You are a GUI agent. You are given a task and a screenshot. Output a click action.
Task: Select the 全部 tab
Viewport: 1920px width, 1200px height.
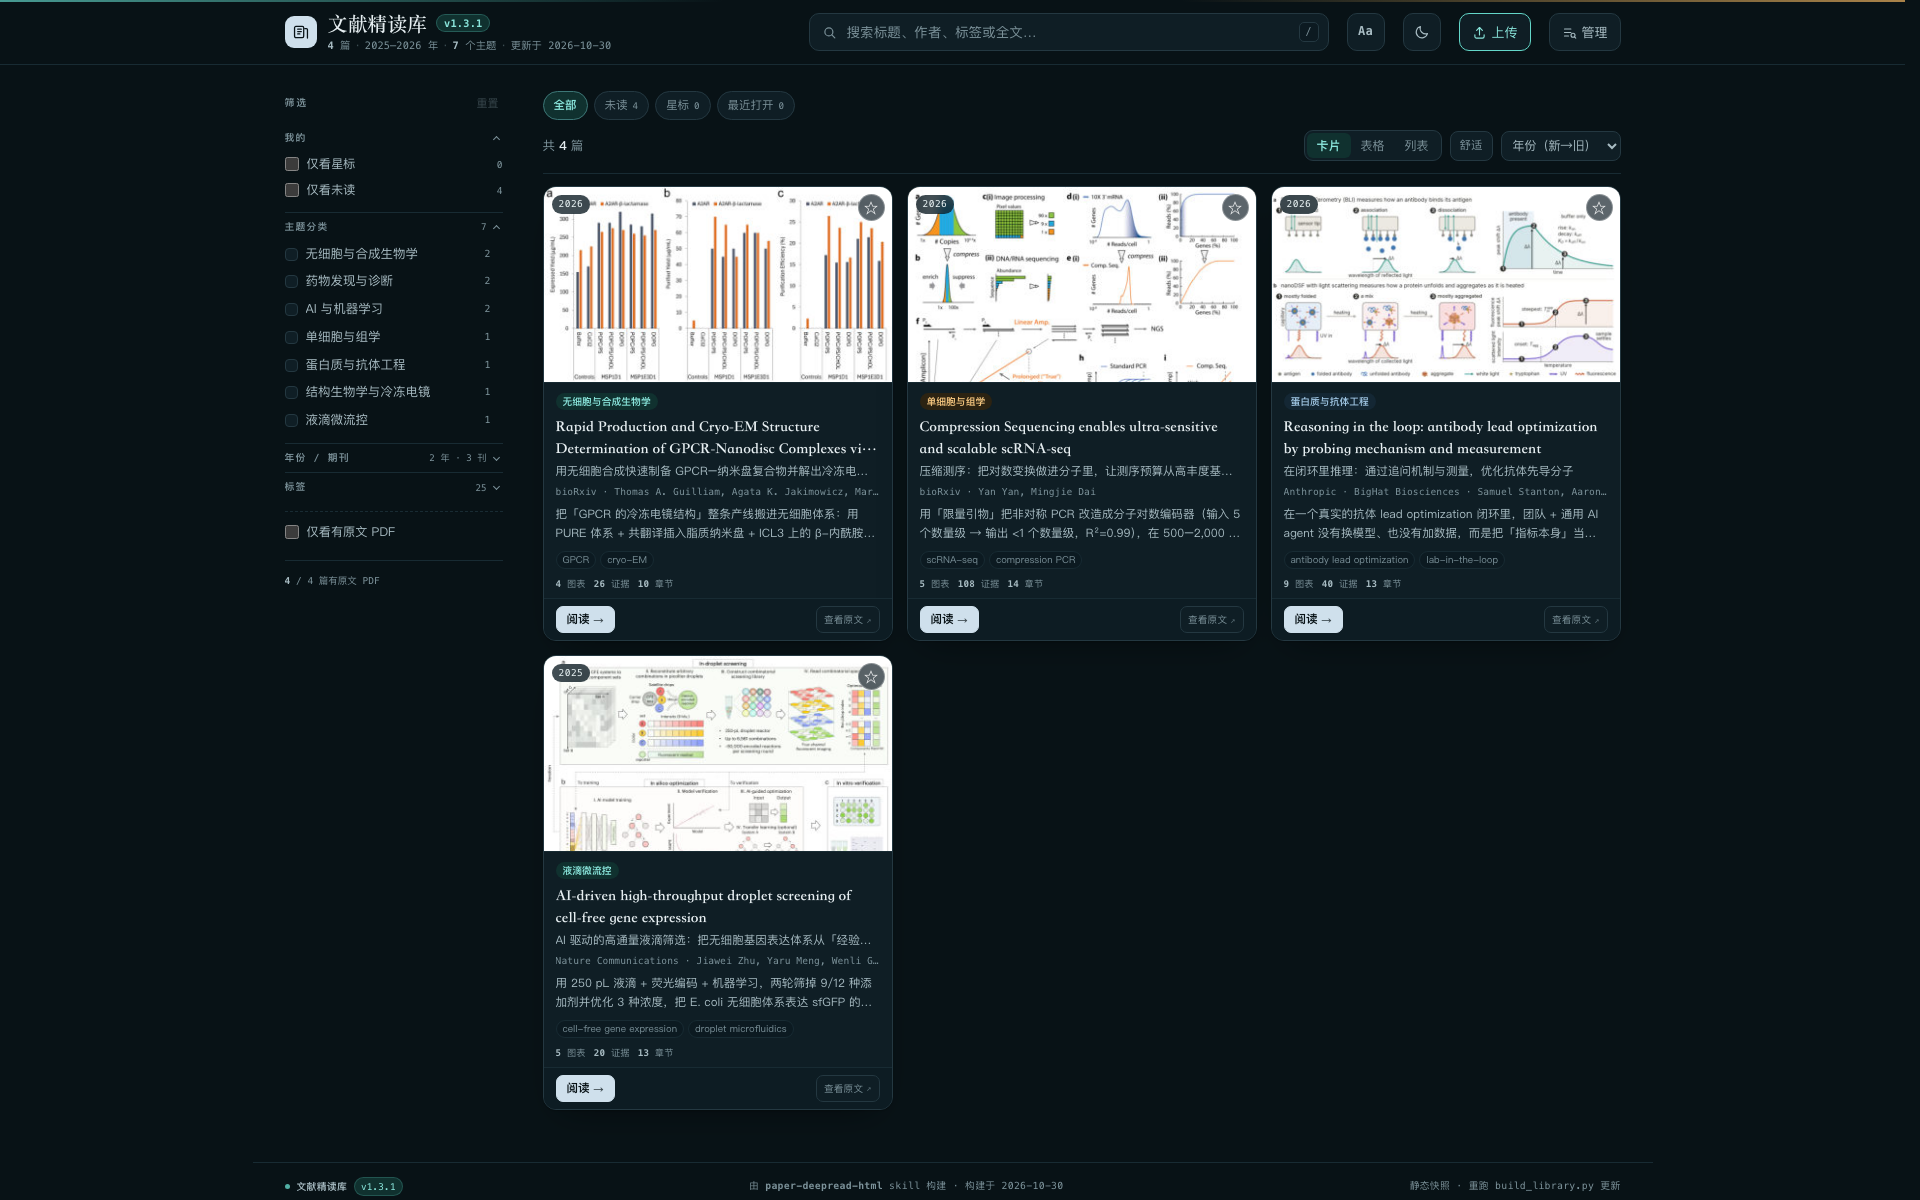coord(565,105)
